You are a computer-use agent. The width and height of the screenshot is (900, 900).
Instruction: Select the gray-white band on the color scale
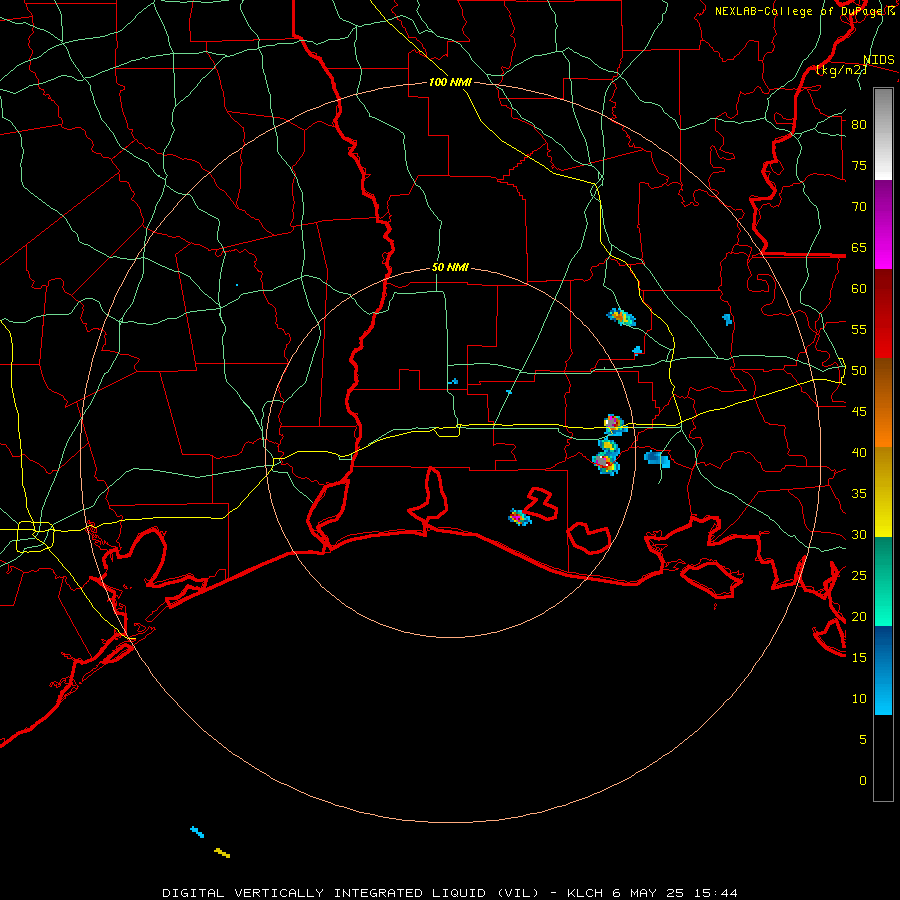[883, 134]
